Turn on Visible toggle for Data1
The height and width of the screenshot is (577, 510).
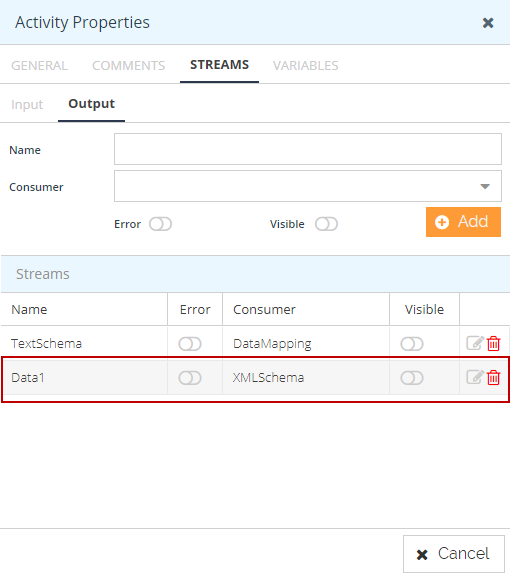point(412,378)
